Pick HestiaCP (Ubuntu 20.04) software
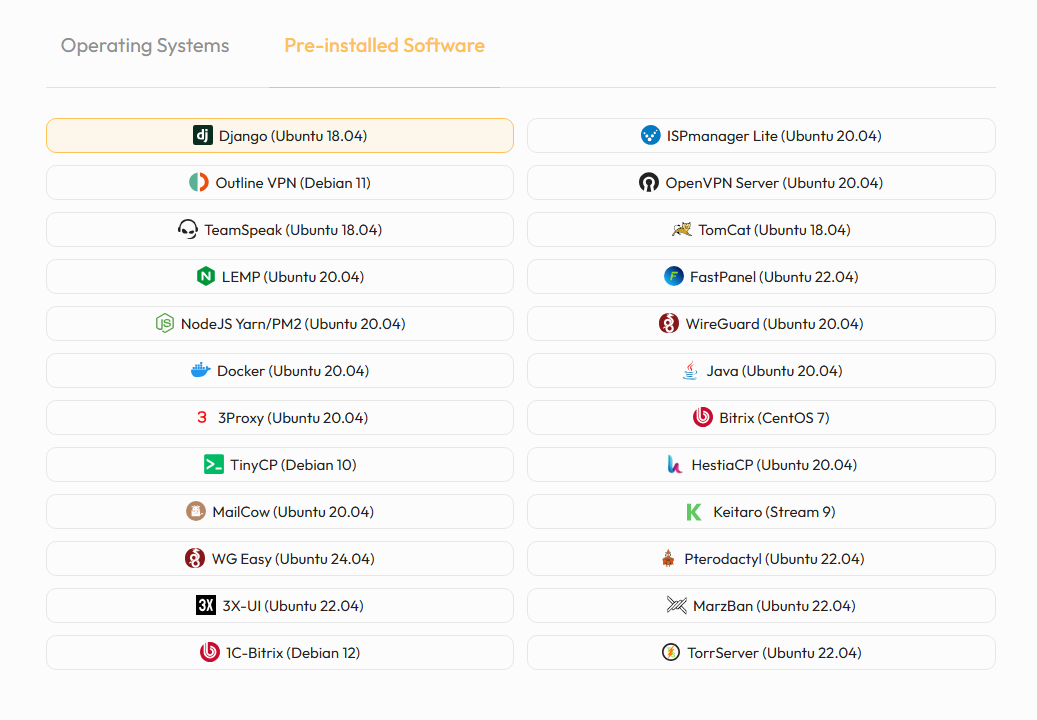This screenshot has height=720, width=1037. 761,465
